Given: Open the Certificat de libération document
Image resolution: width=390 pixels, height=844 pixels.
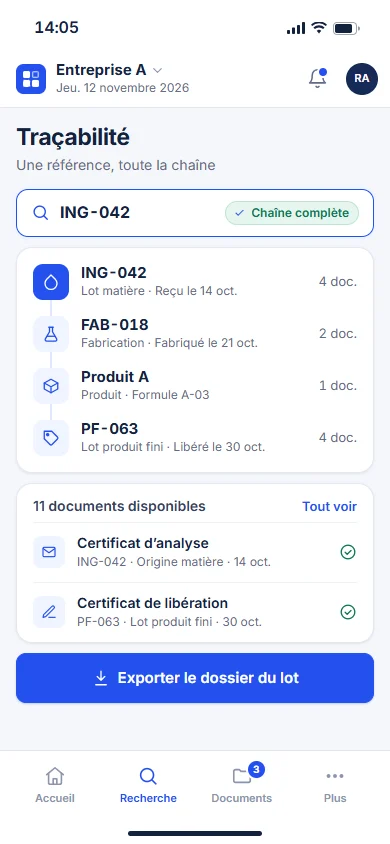Looking at the screenshot, I should tap(195, 612).
